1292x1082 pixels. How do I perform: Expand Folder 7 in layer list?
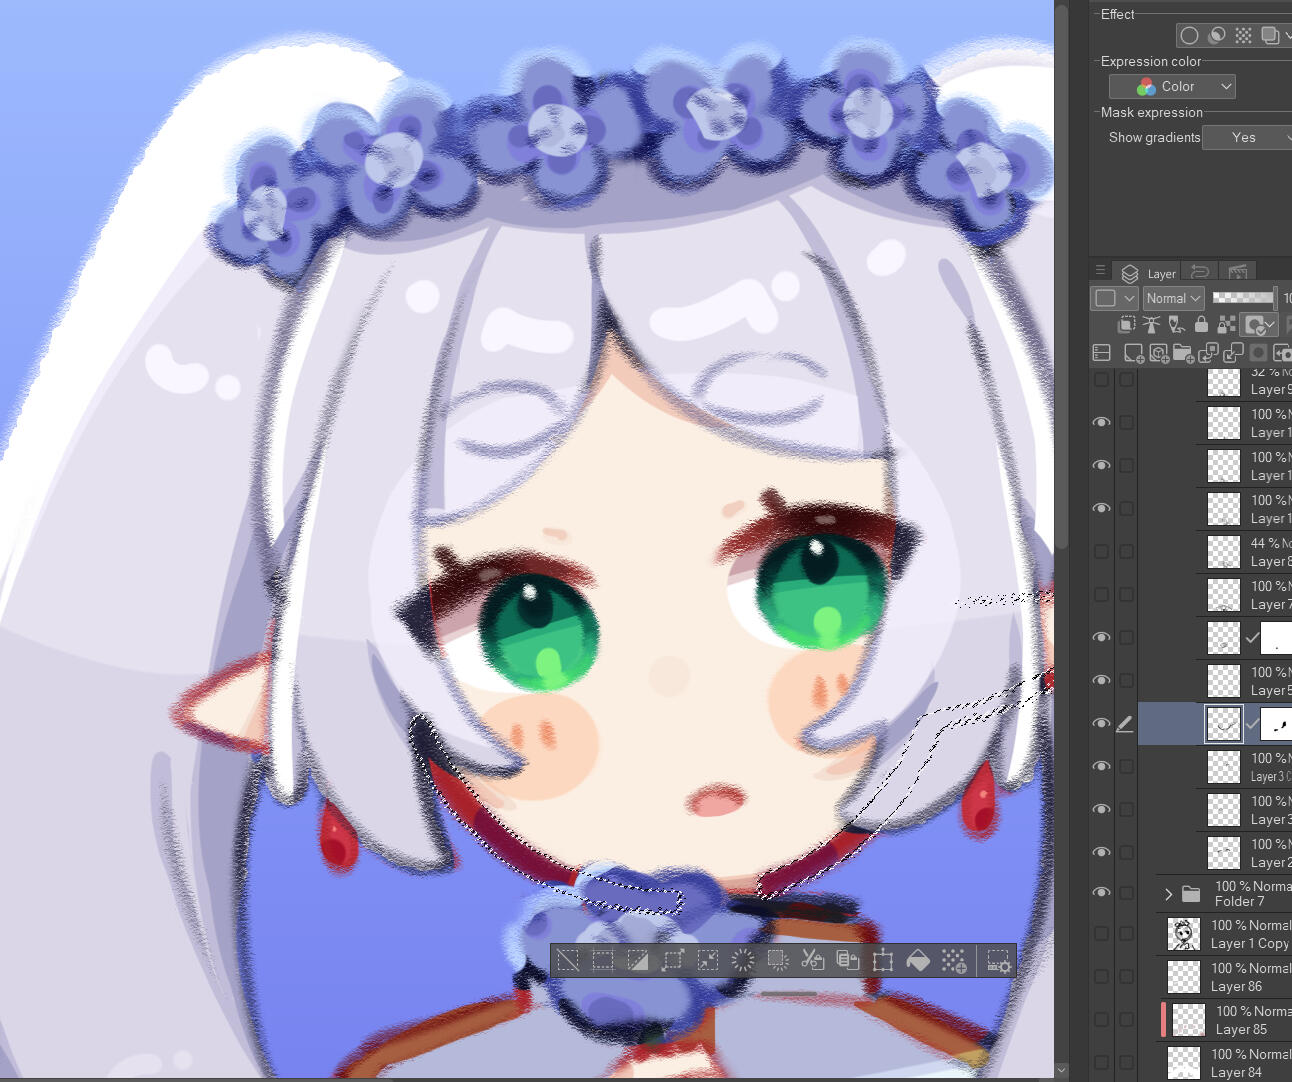click(1168, 894)
